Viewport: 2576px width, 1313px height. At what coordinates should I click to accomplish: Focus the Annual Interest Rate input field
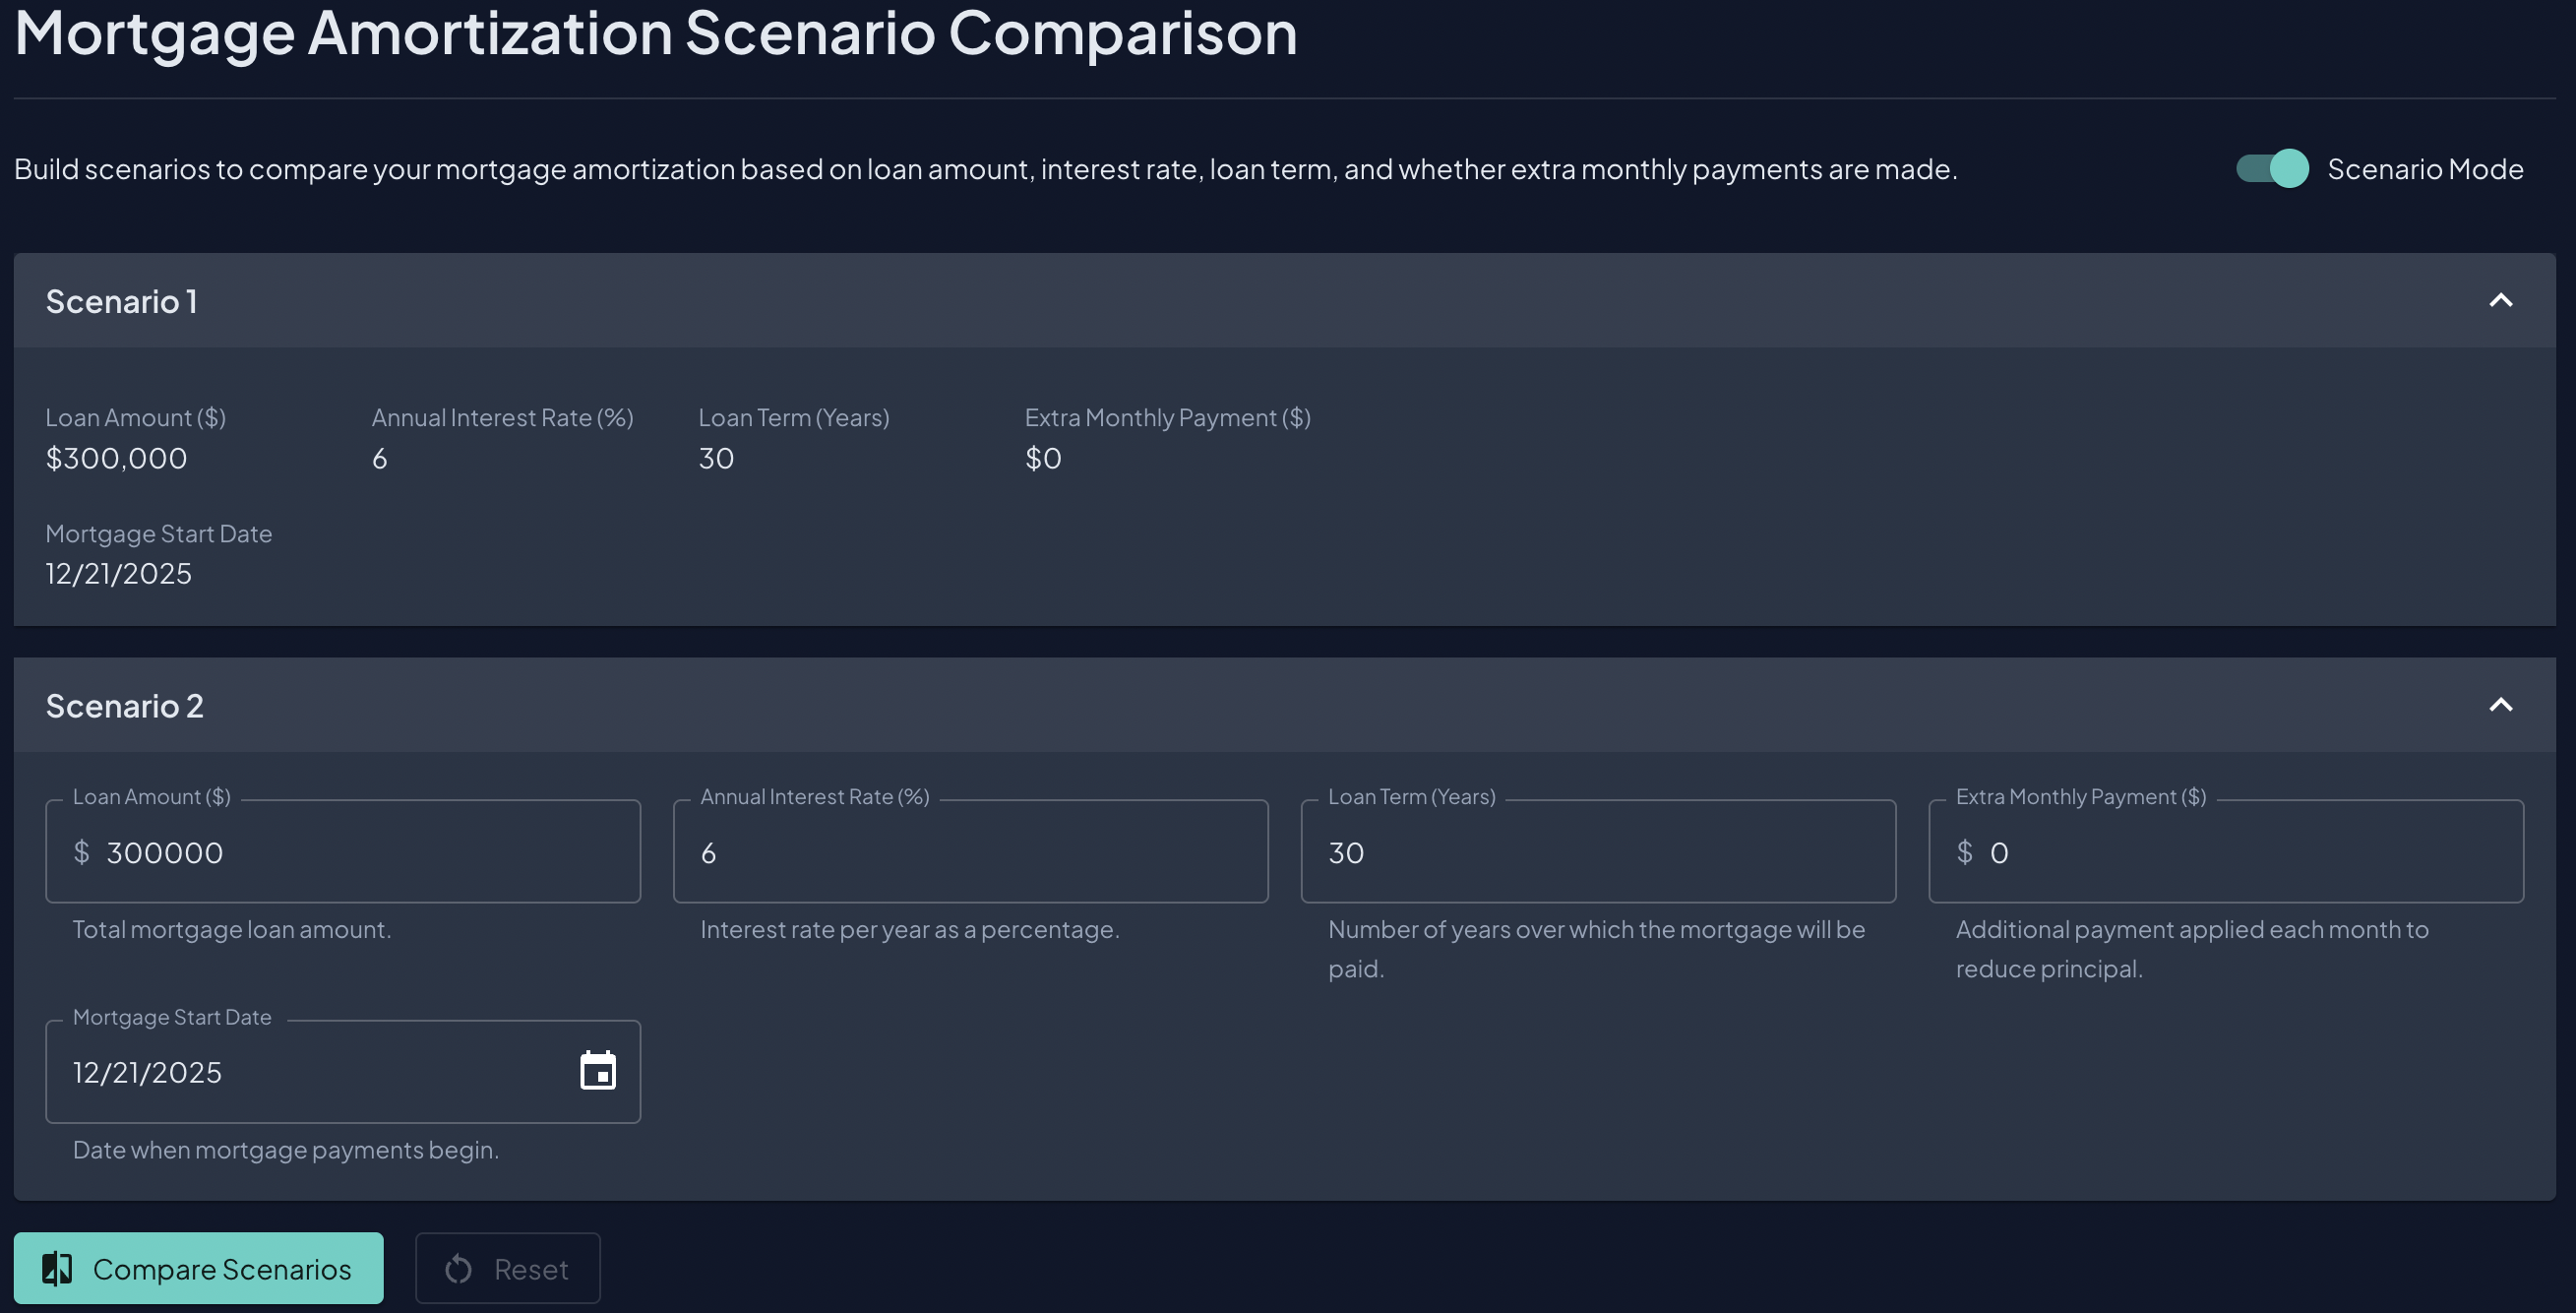[x=970, y=852]
